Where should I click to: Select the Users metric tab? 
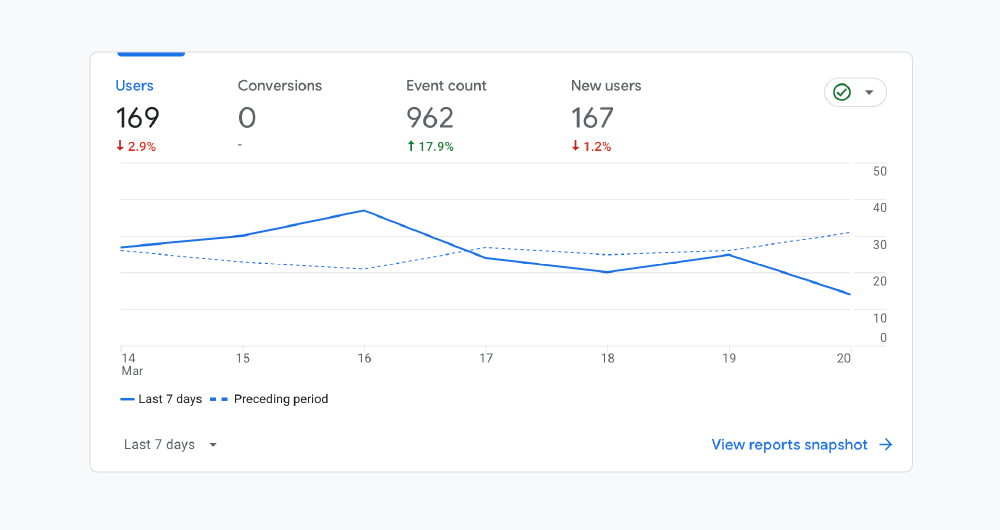135,86
